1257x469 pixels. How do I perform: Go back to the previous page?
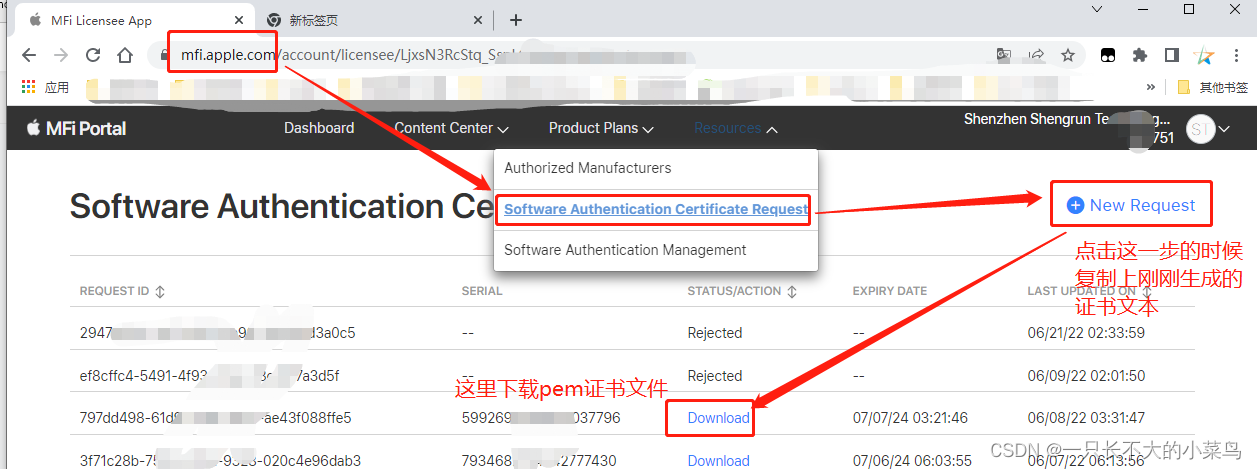28,55
